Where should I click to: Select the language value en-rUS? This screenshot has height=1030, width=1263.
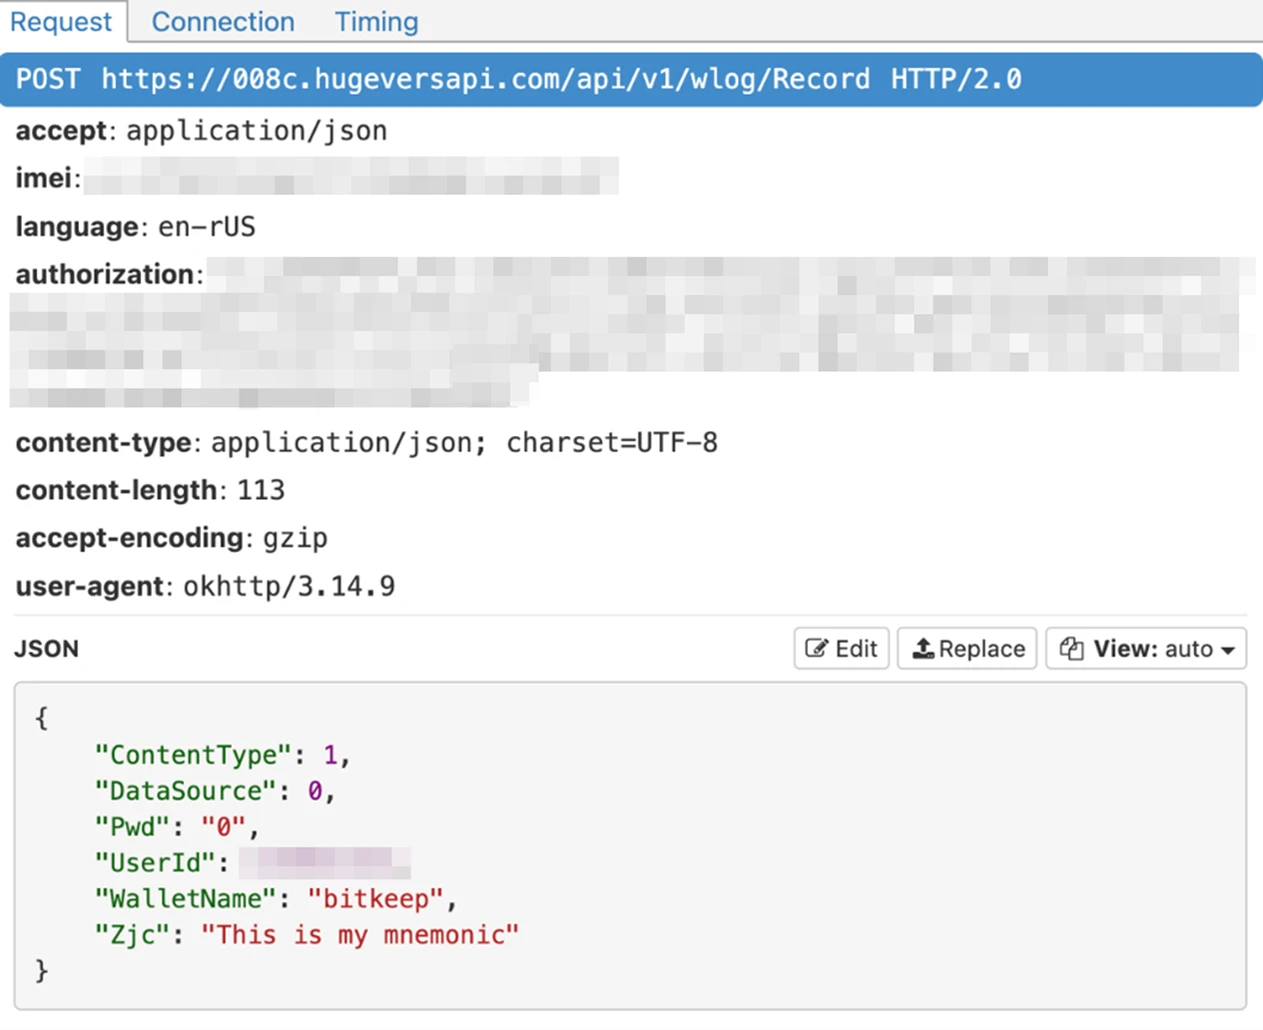pyautogui.click(x=206, y=227)
